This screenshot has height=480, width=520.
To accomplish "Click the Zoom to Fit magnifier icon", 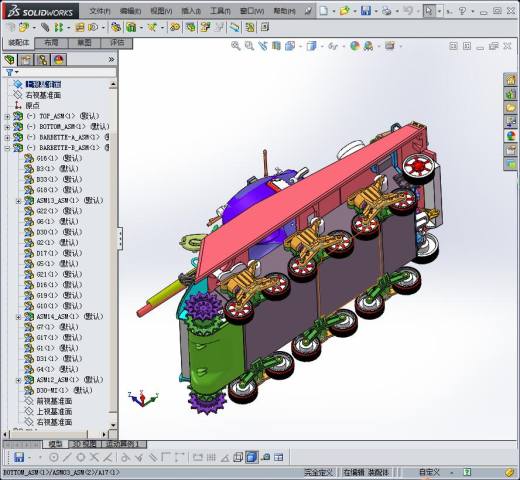I will click(236, 46).
